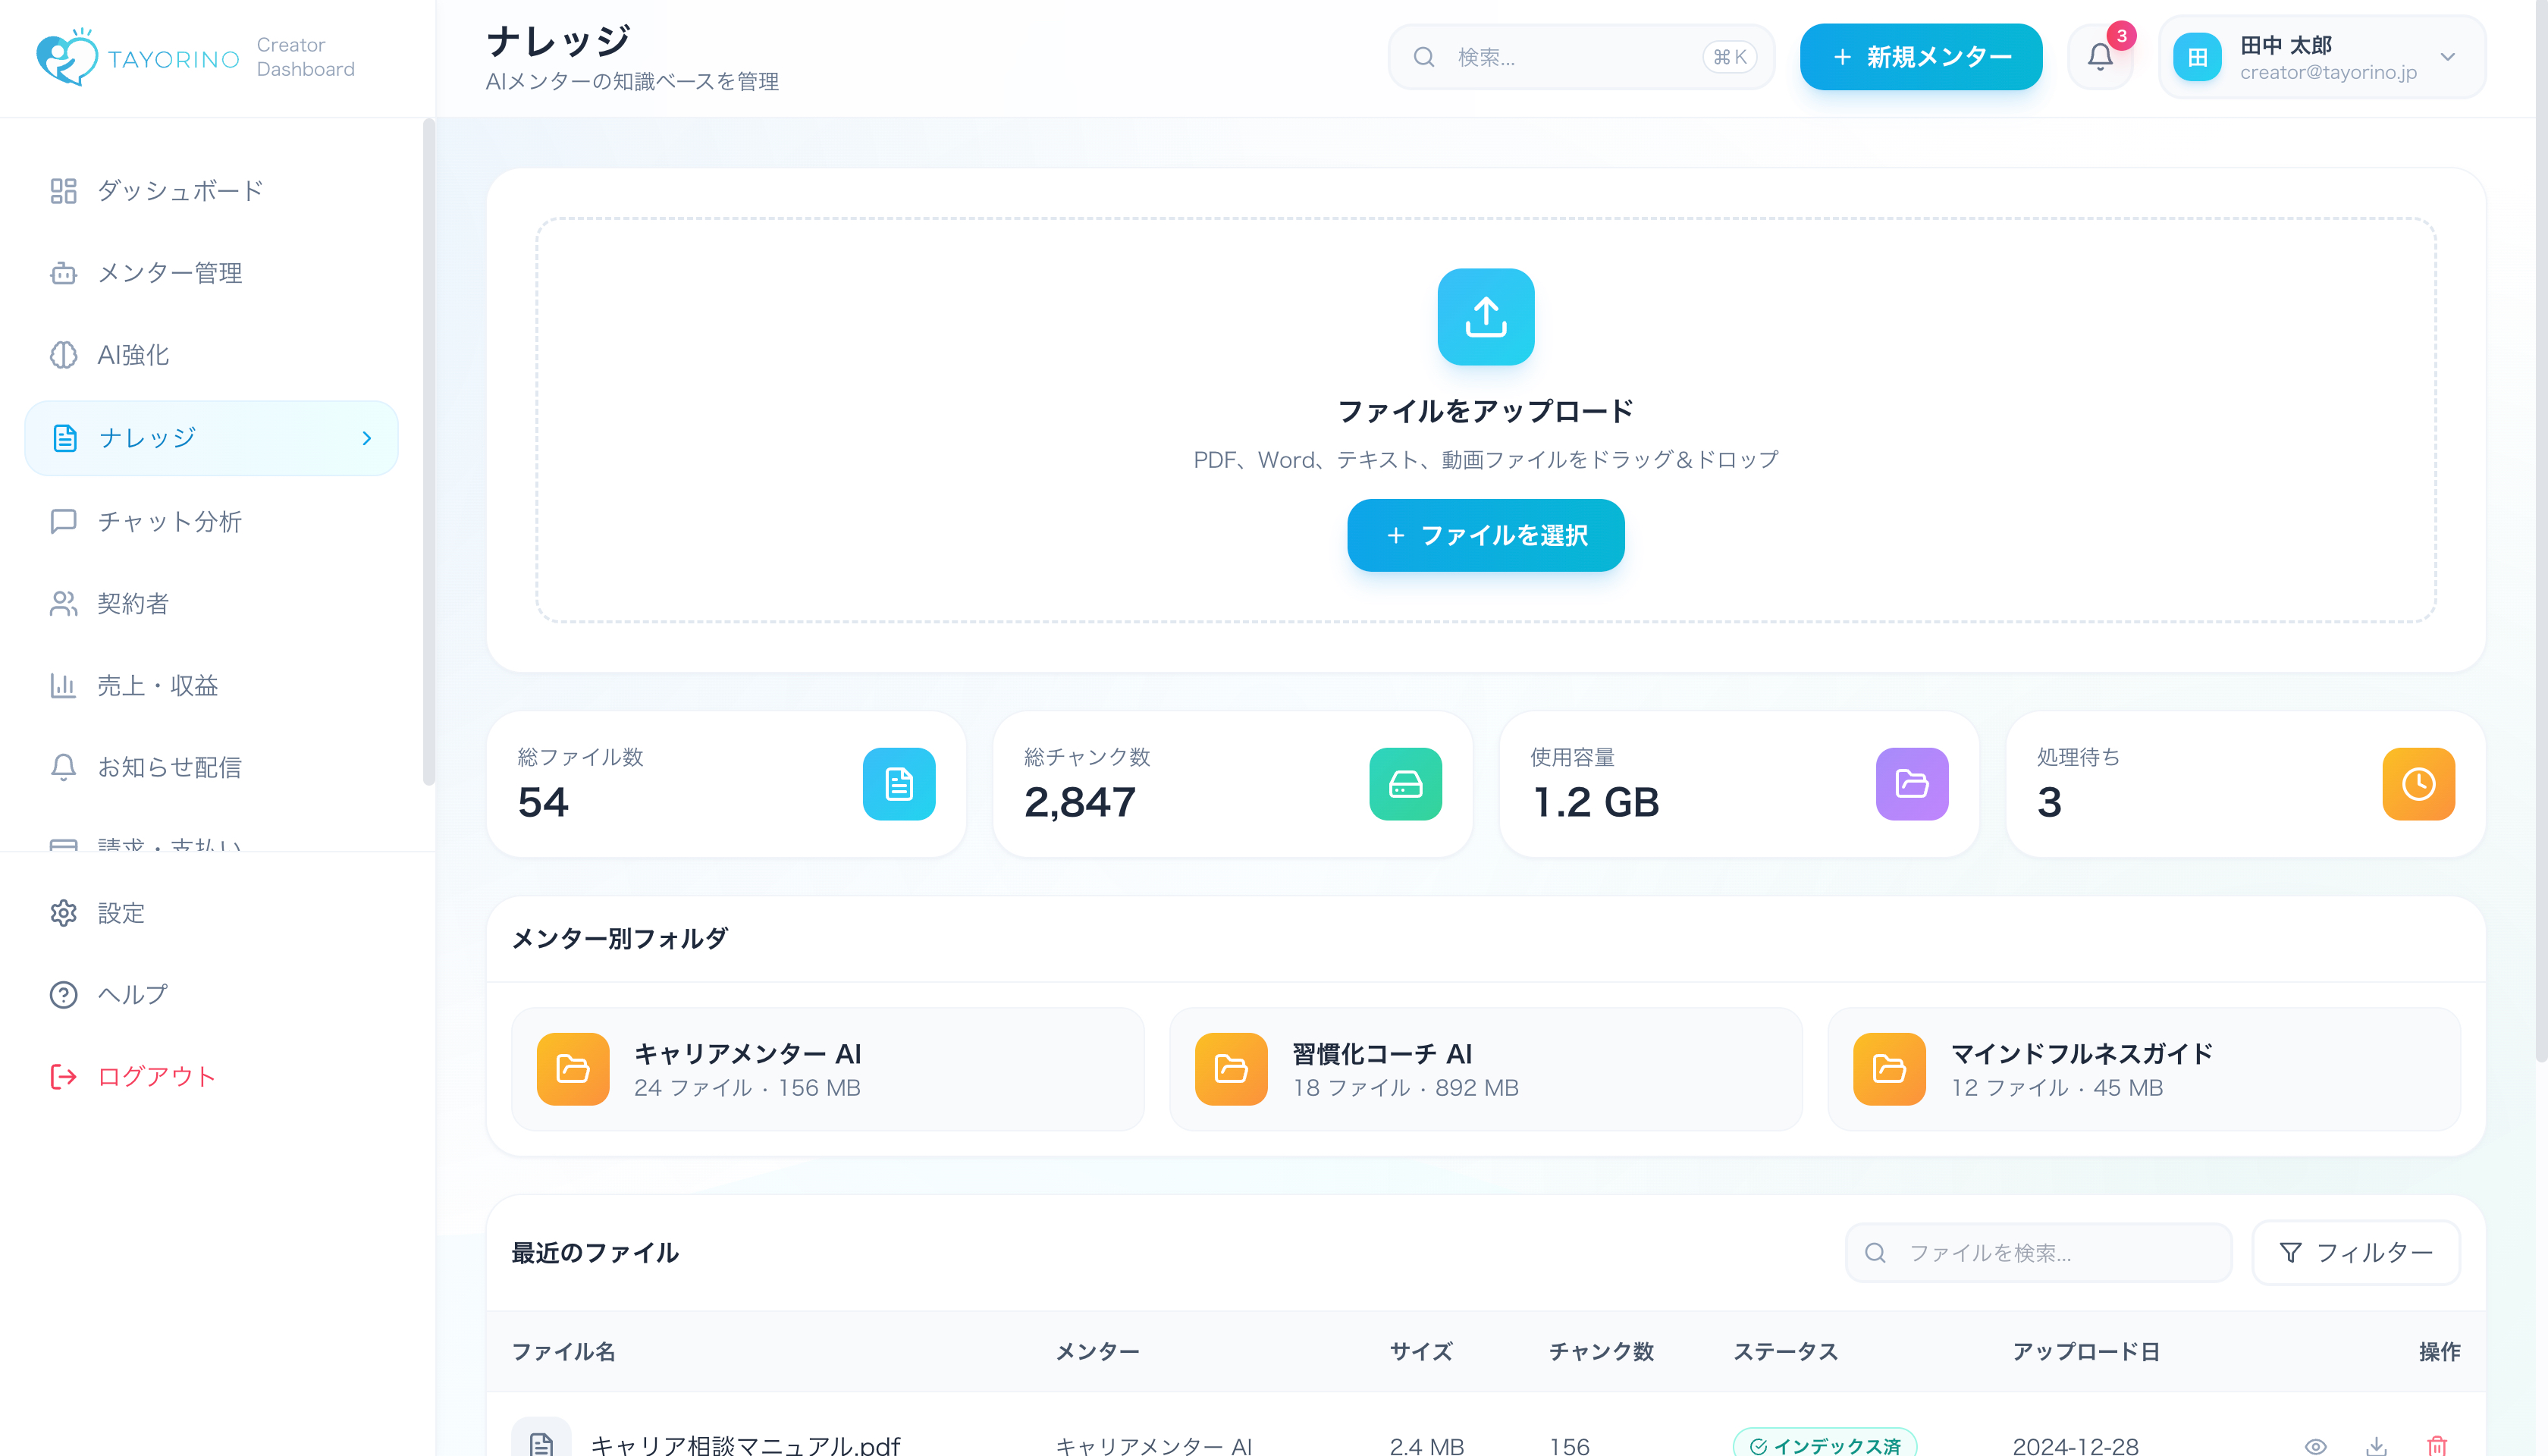2548x1456 pixels.
Task: Click the upload arrow icon in the drop zone
Action: click(x=1485, y=316)
